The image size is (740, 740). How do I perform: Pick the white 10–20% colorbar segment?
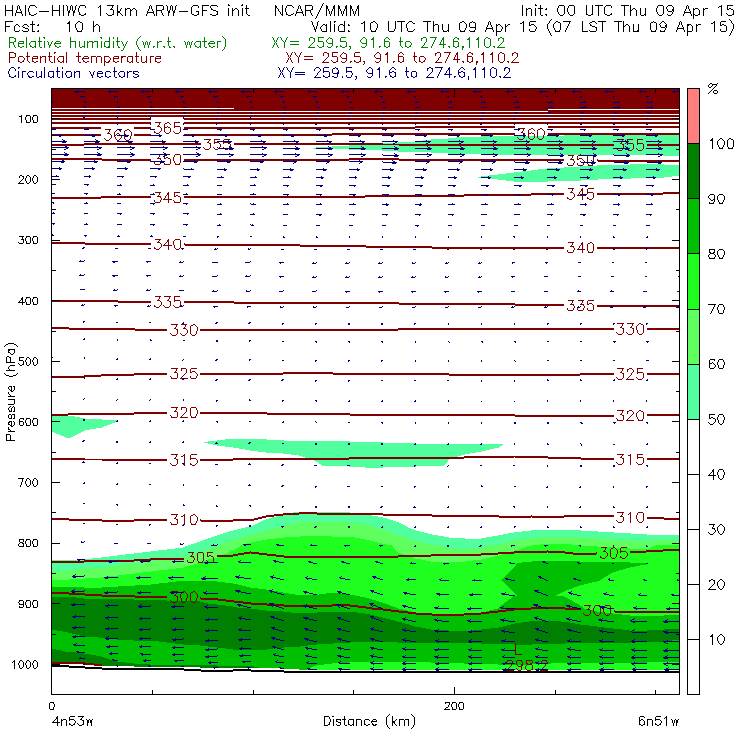(x=693, y=612)
